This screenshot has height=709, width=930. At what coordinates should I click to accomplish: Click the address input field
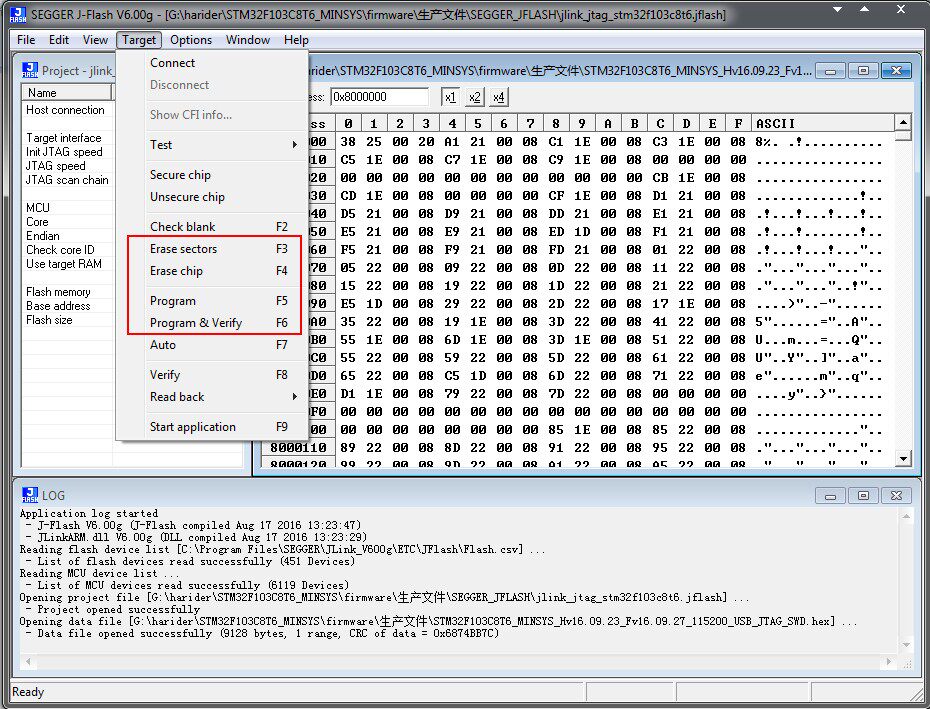[380, 97]
